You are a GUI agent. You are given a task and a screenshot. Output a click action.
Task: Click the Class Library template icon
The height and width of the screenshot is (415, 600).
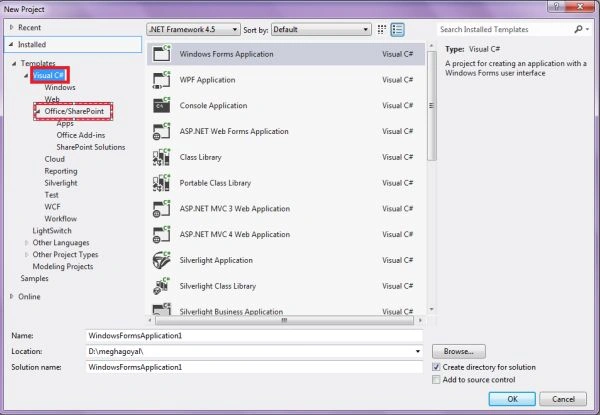161,157
